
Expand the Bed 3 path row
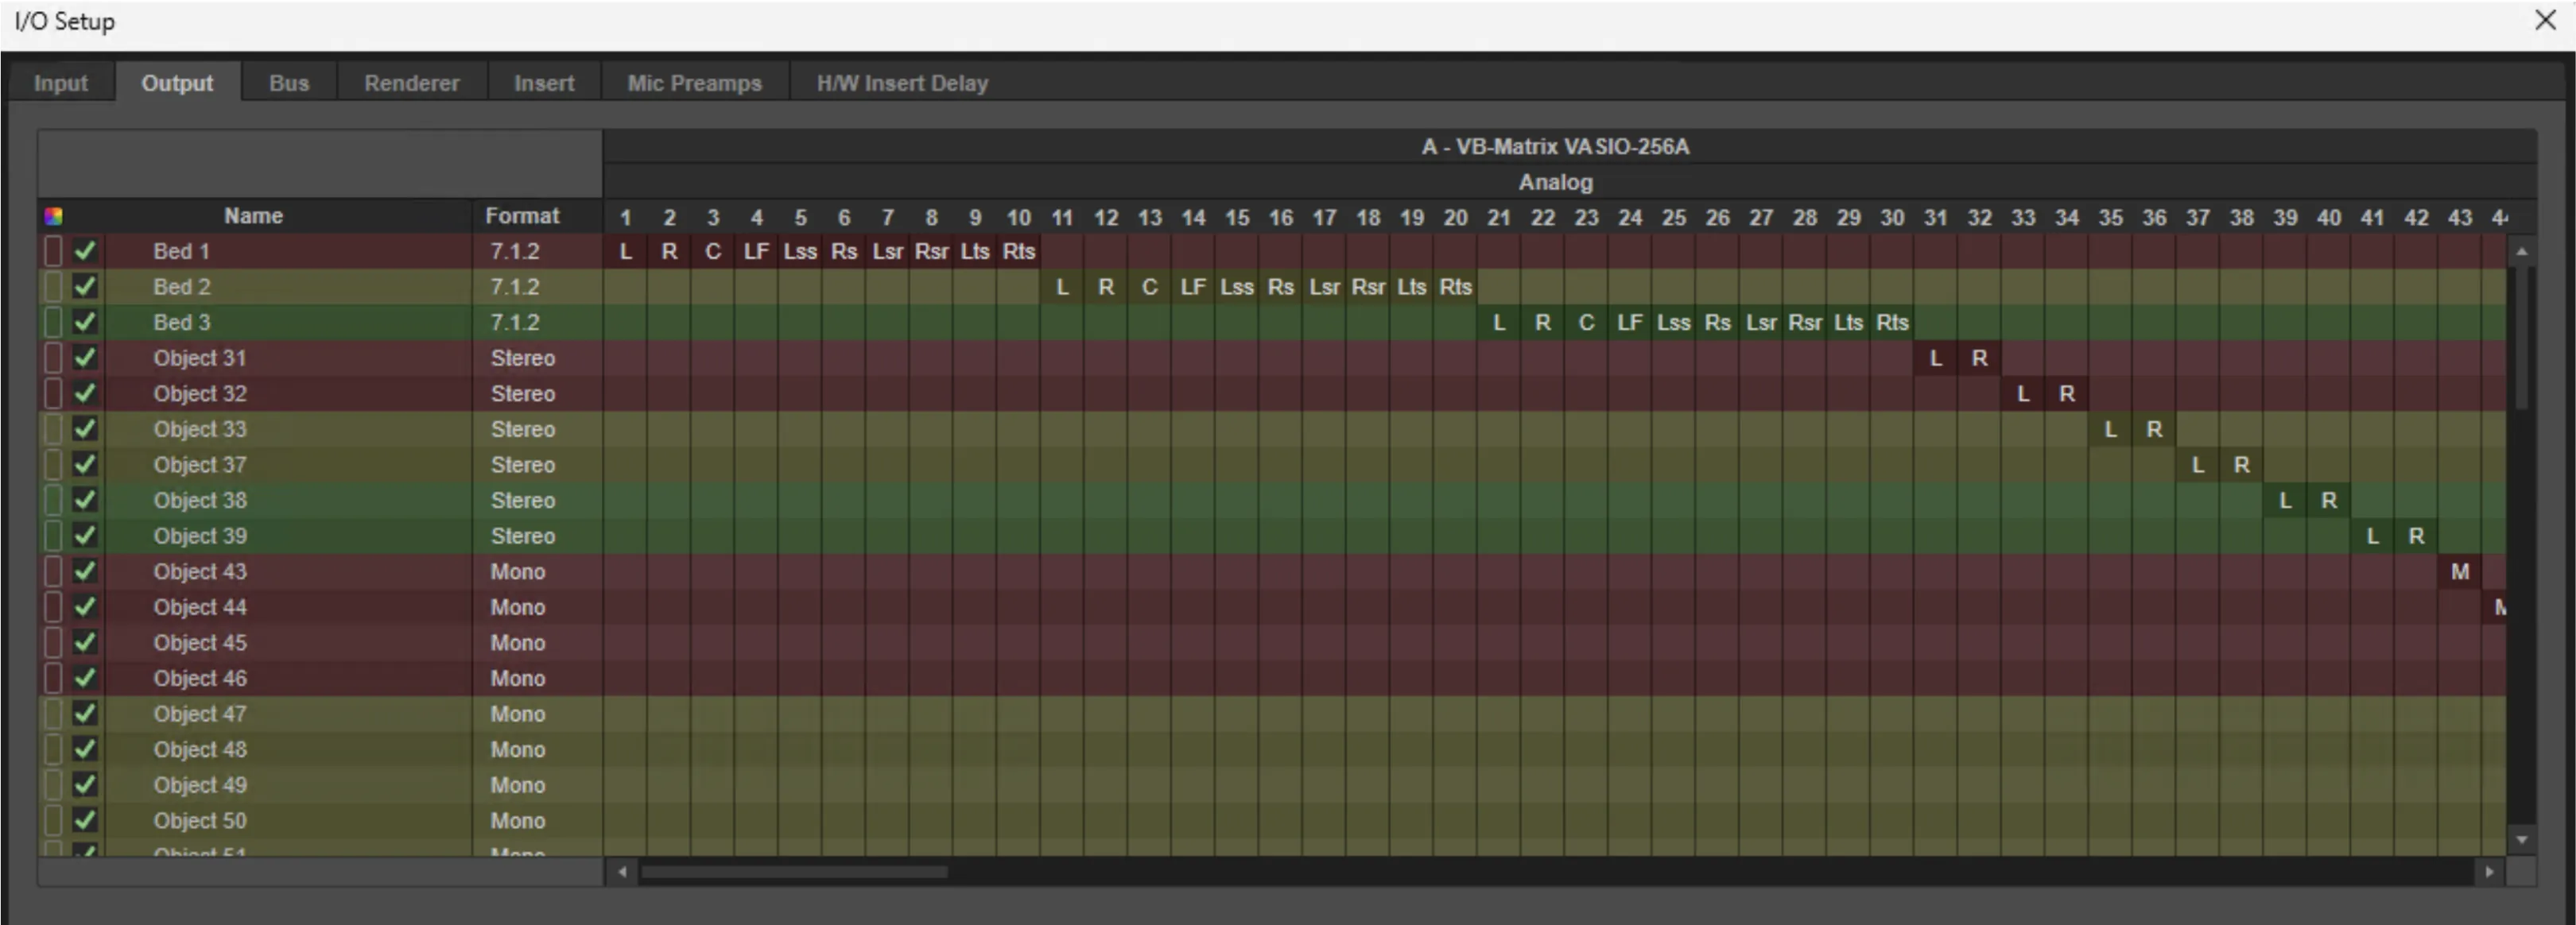click(x=54, y=322)
